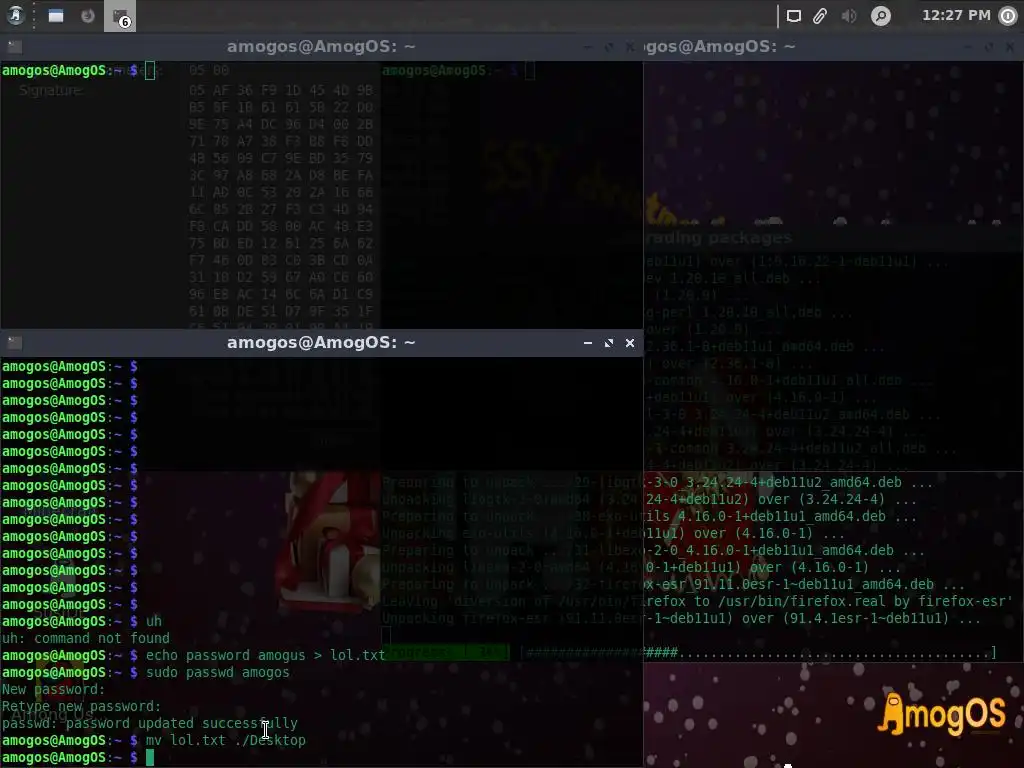Open the display settings tray icon
Viewport: 1024px width, 768px height.
[x=793, y=16]
